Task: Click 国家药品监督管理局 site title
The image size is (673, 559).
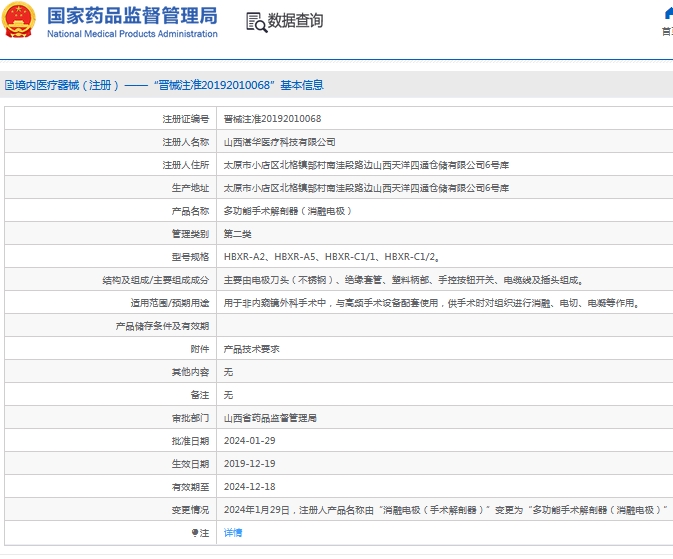Action: 132,16
